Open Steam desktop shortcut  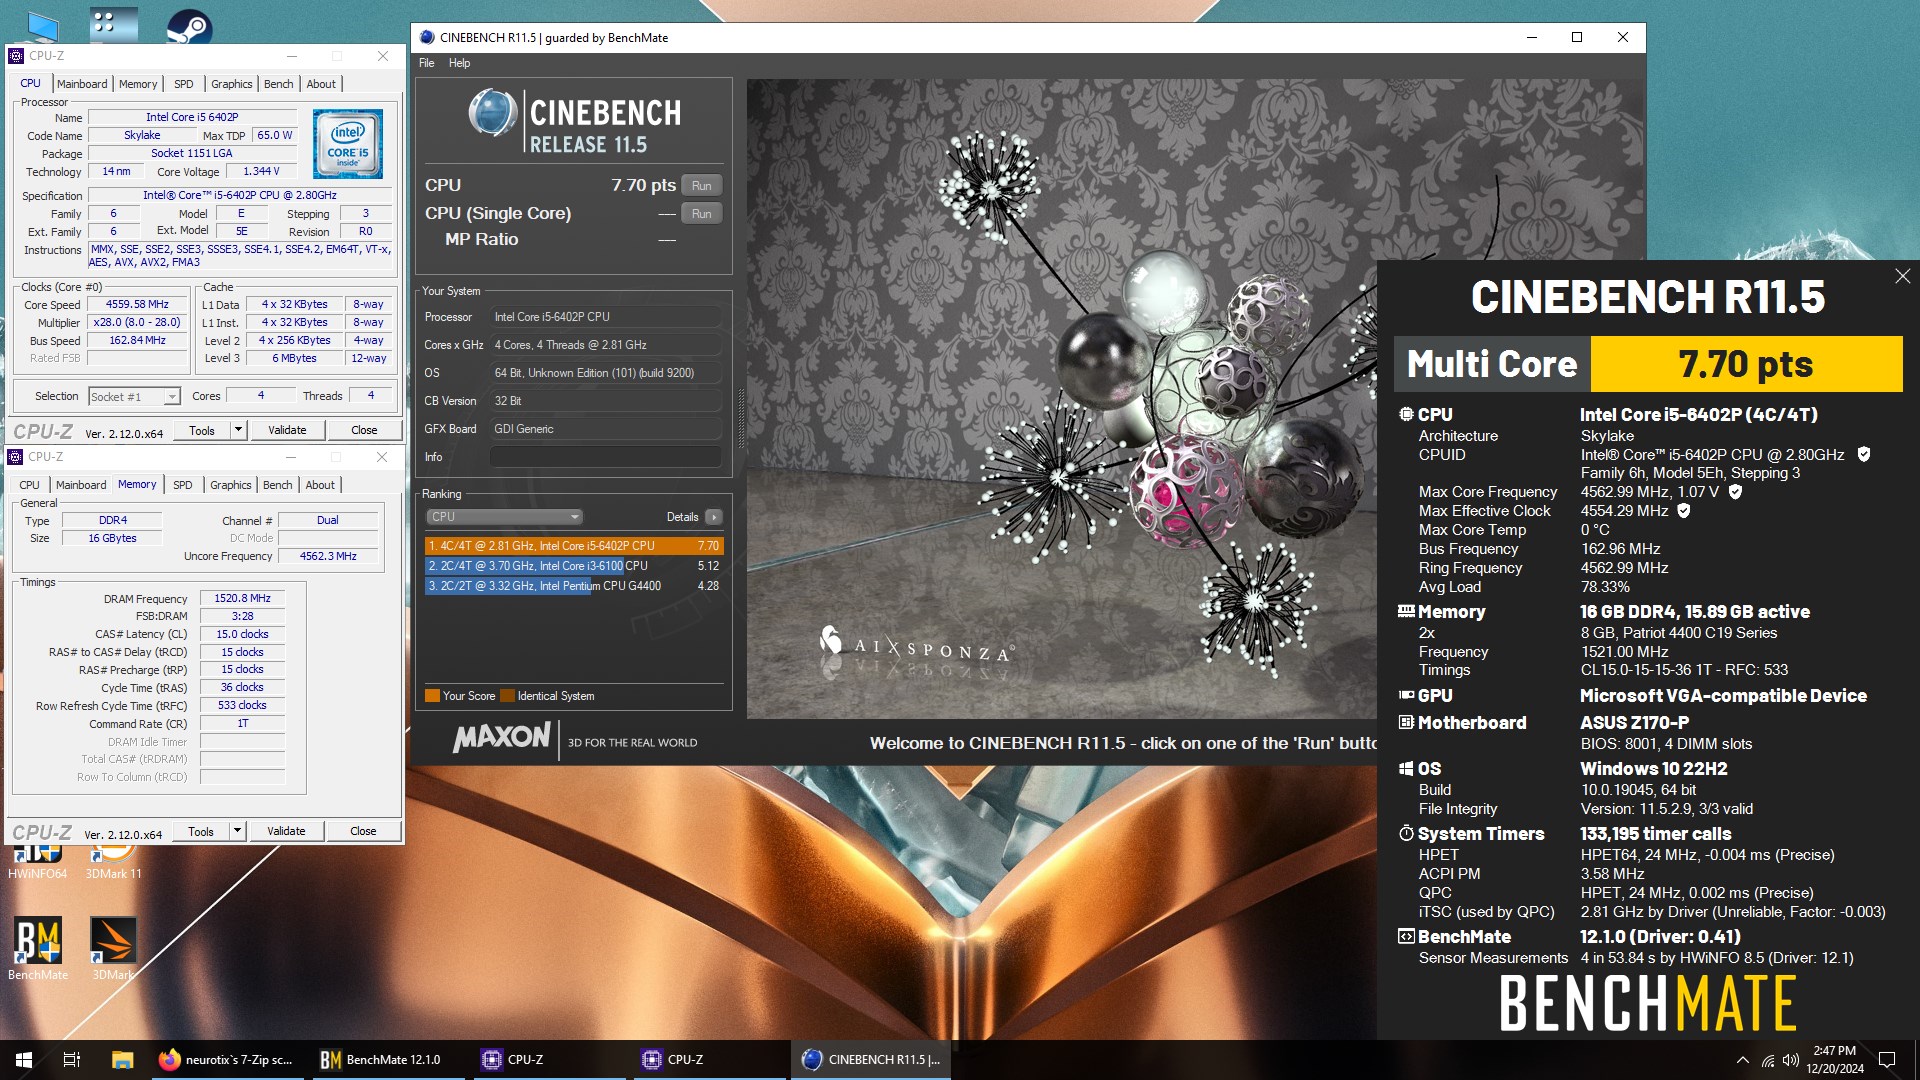click(x=188, y=26)
